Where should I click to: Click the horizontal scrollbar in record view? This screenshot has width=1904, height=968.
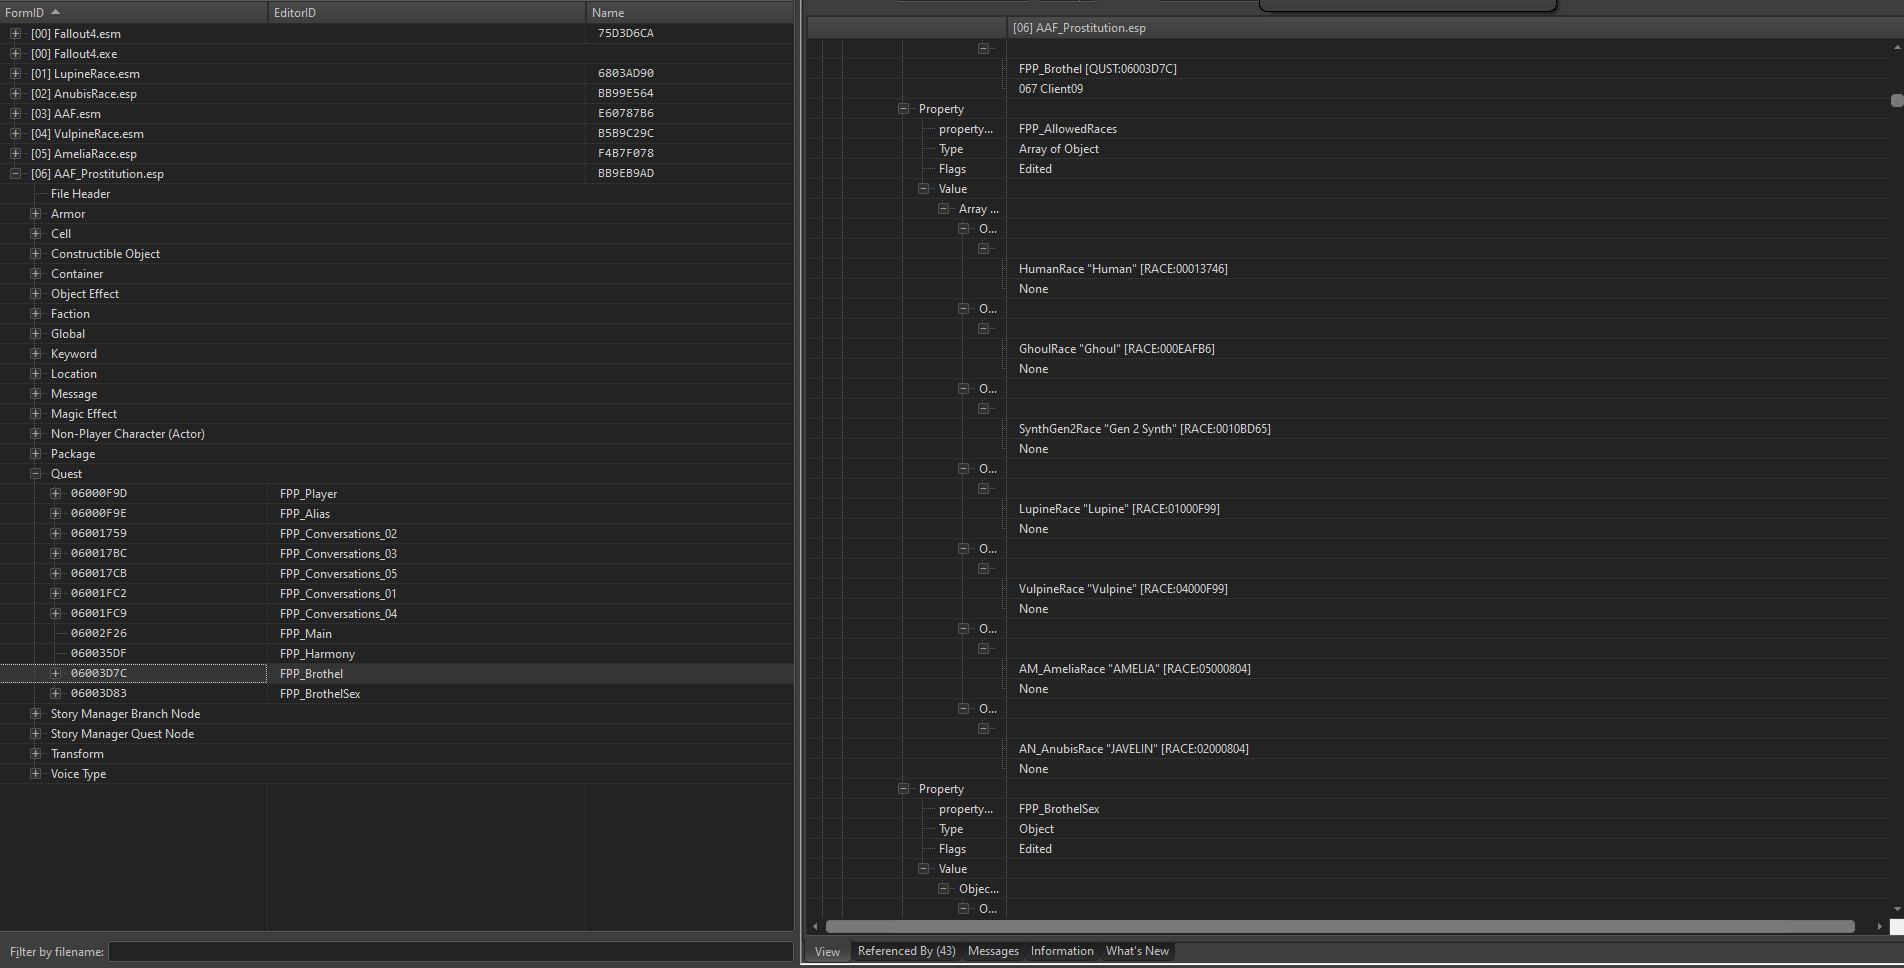[x=1340, y=926]
